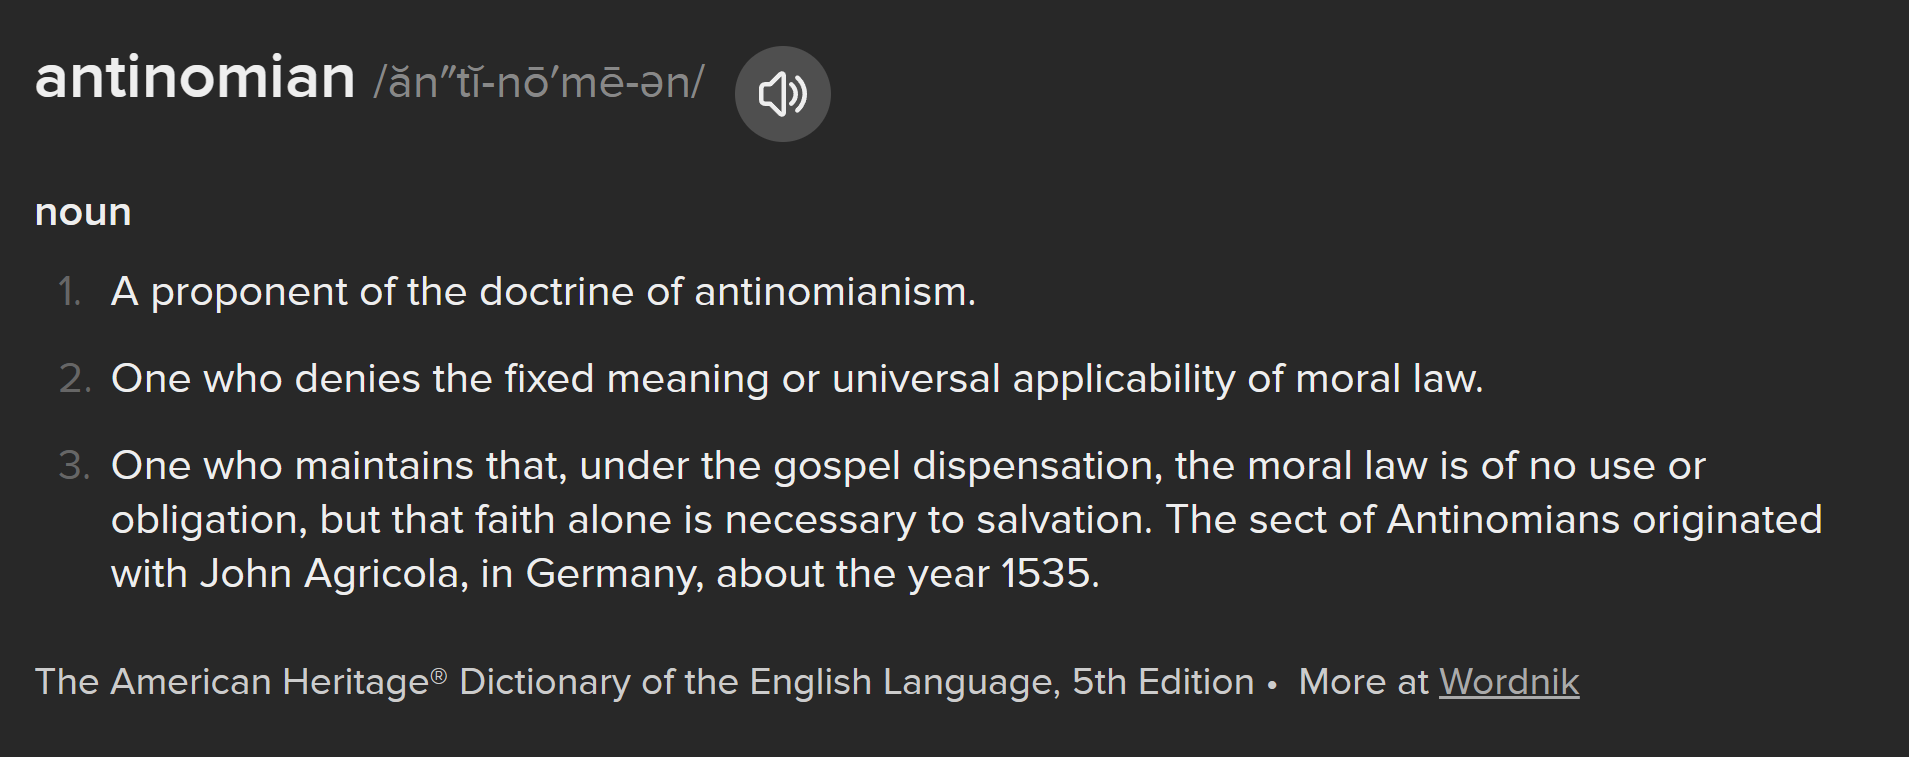Select the second definition starting "One who denies"
The width and height of the screenshot is (1909, 757).
click(x=796, y=379)
